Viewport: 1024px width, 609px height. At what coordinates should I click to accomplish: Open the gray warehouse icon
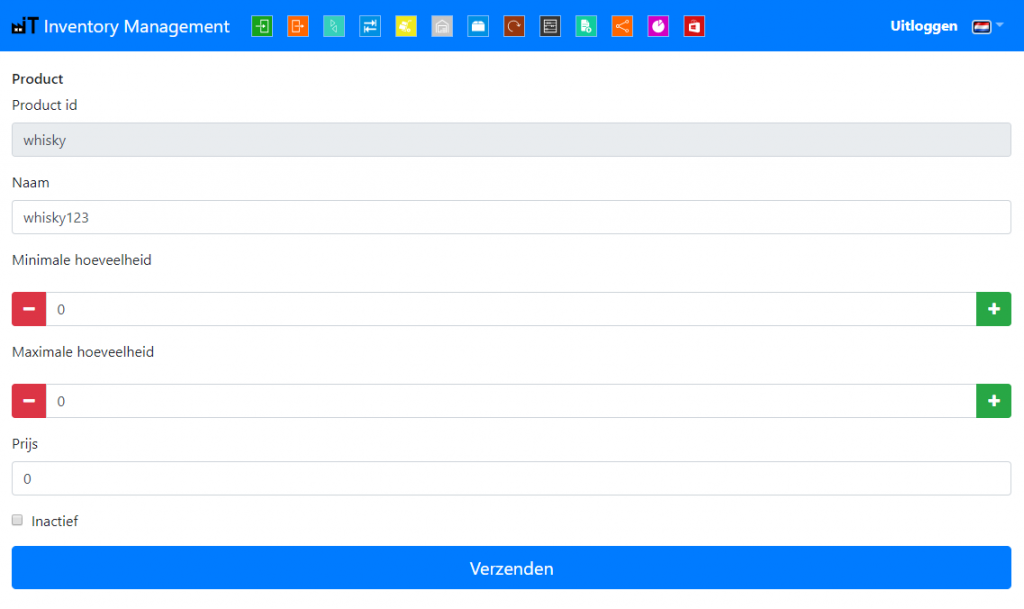(442, 26)
